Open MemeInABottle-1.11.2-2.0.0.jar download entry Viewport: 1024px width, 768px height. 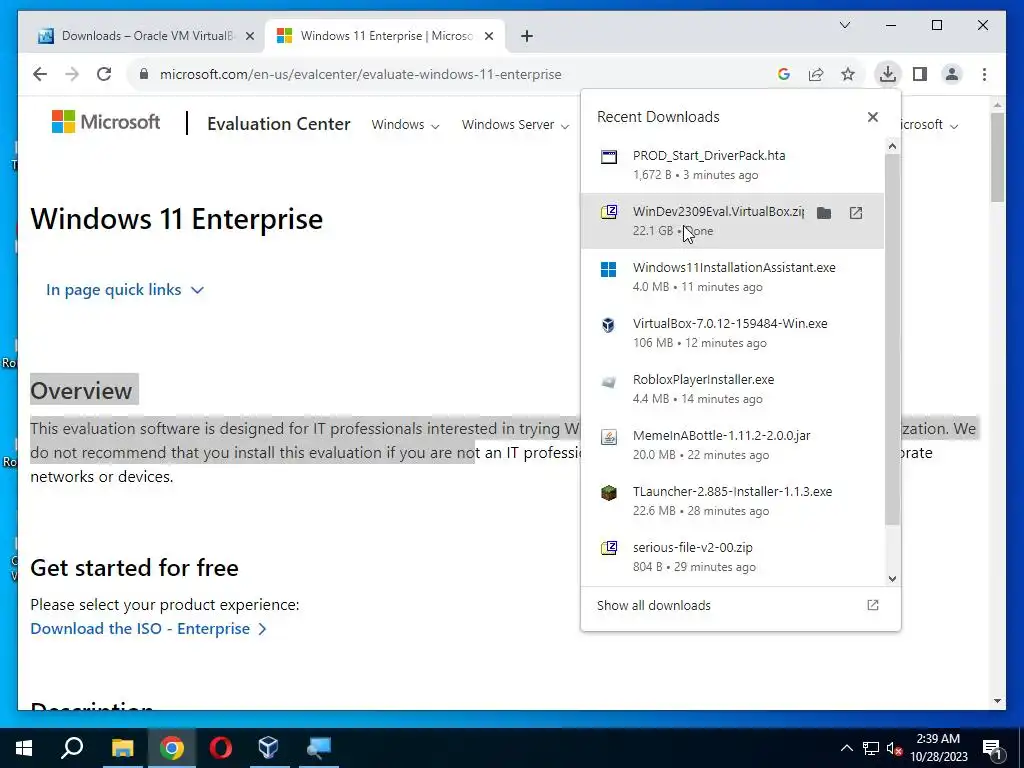732,445
